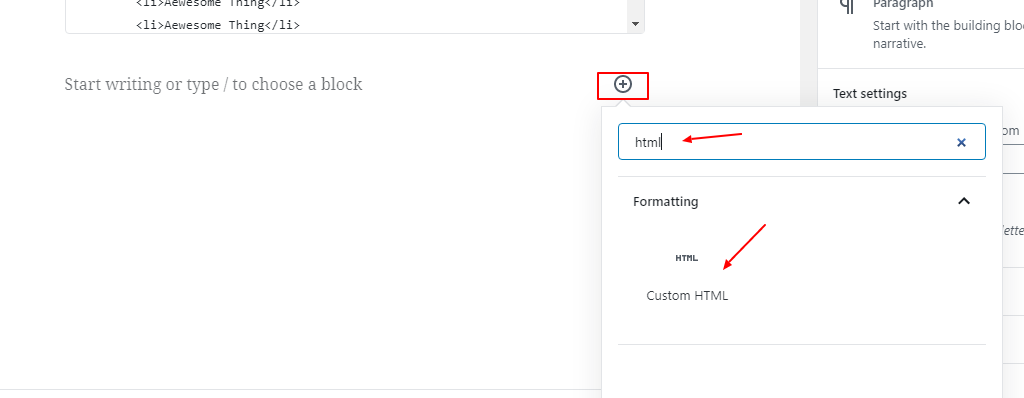This screenshot has width=1024, height=398.
Task: Place cursor in the upper Aewesome Thing code line
Action: pos(217,3)
